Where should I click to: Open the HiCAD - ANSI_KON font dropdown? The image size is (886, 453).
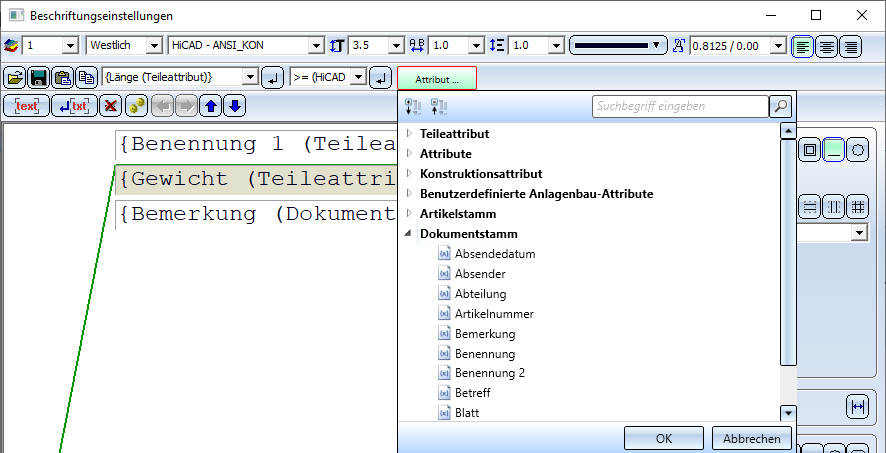[315, 46]
